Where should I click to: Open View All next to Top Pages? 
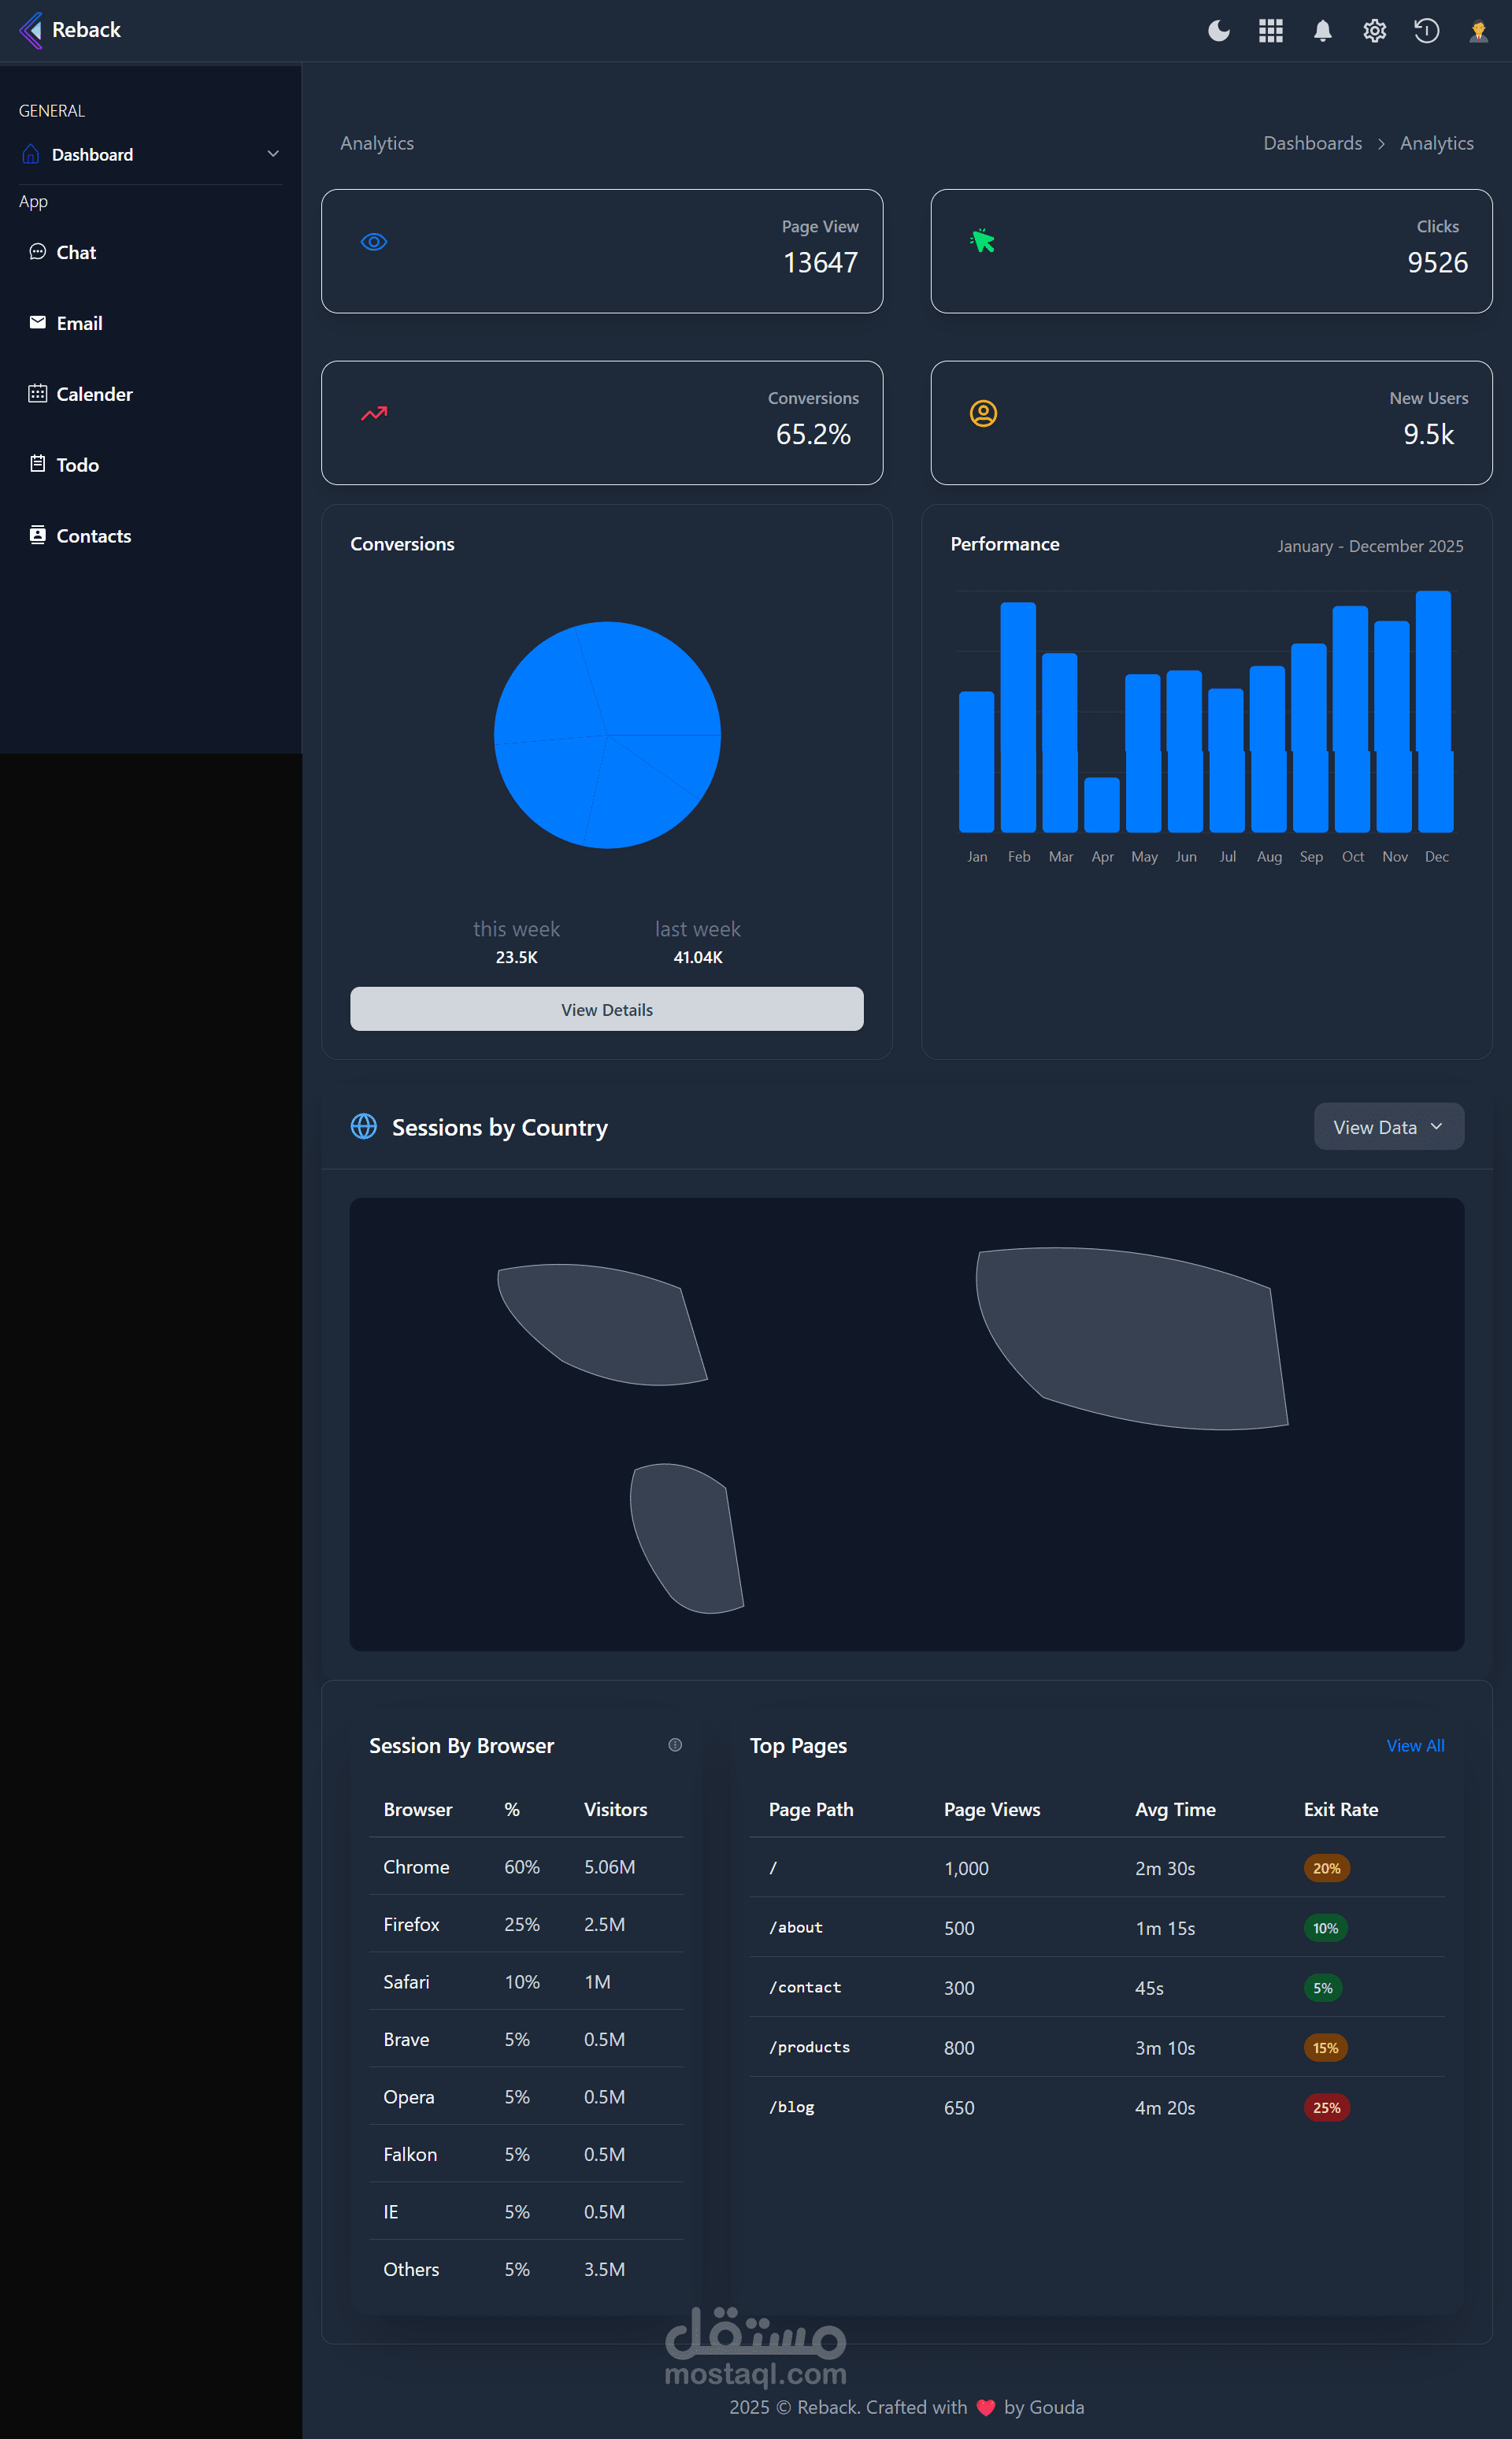(1415, 1745)
